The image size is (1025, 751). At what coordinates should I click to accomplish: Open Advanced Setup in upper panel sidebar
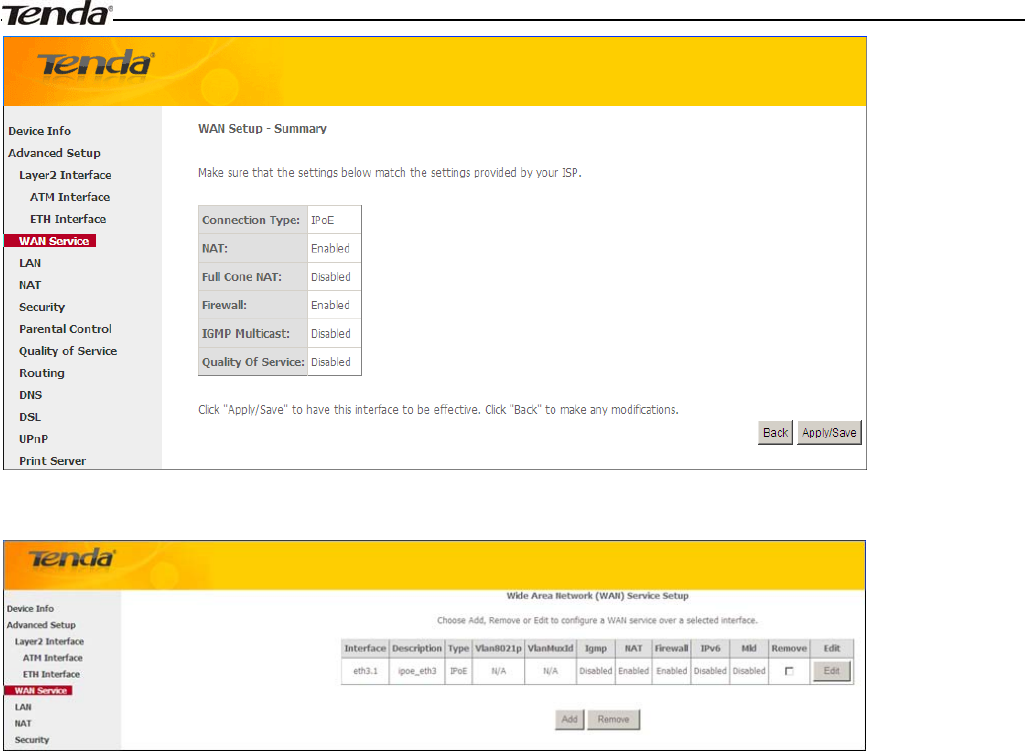coord(54,153)
